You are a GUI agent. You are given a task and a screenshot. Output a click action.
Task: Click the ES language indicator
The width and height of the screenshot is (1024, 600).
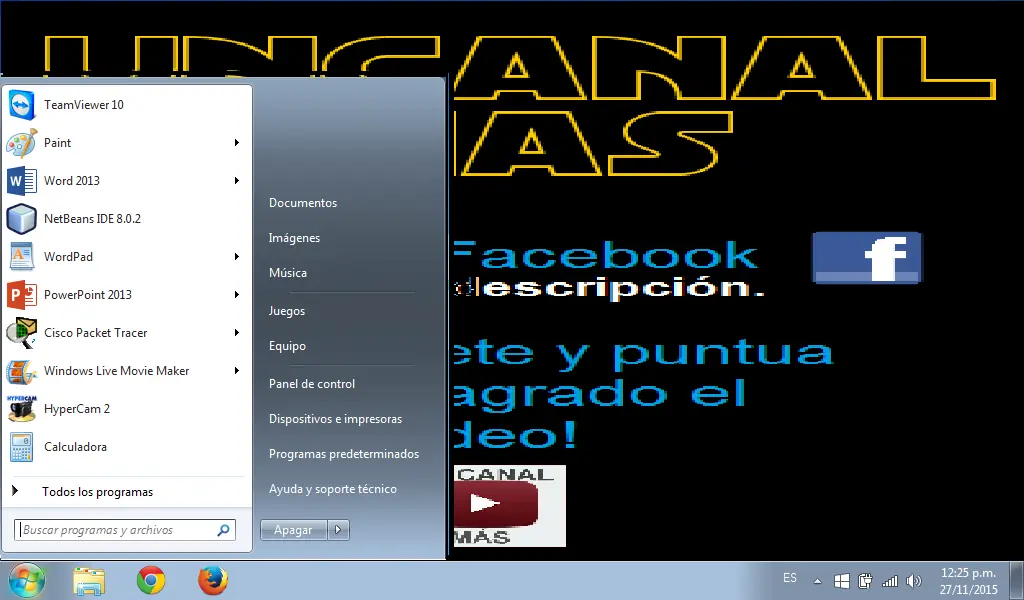(790, 578)
